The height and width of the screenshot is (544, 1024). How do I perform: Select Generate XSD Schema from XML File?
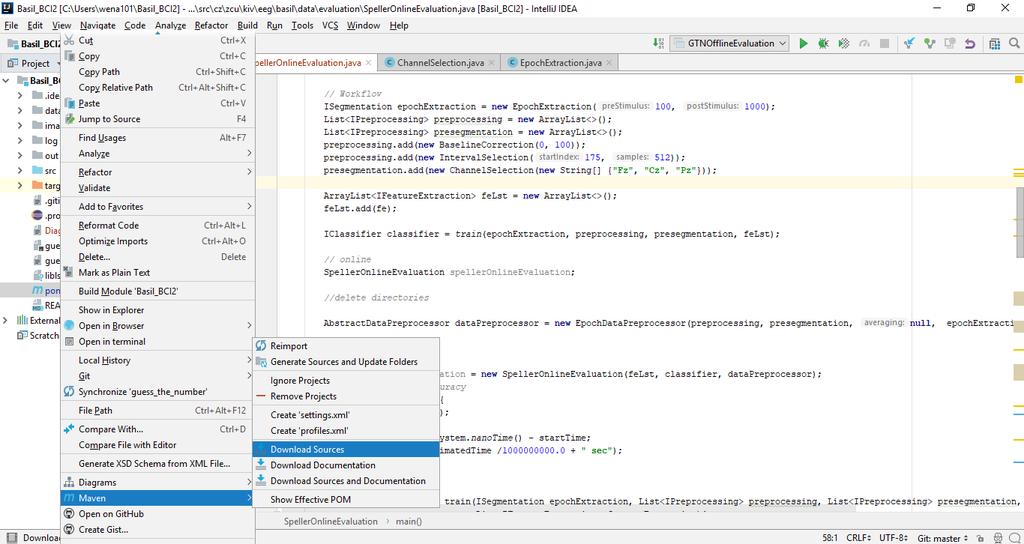[x=157, y=463]
